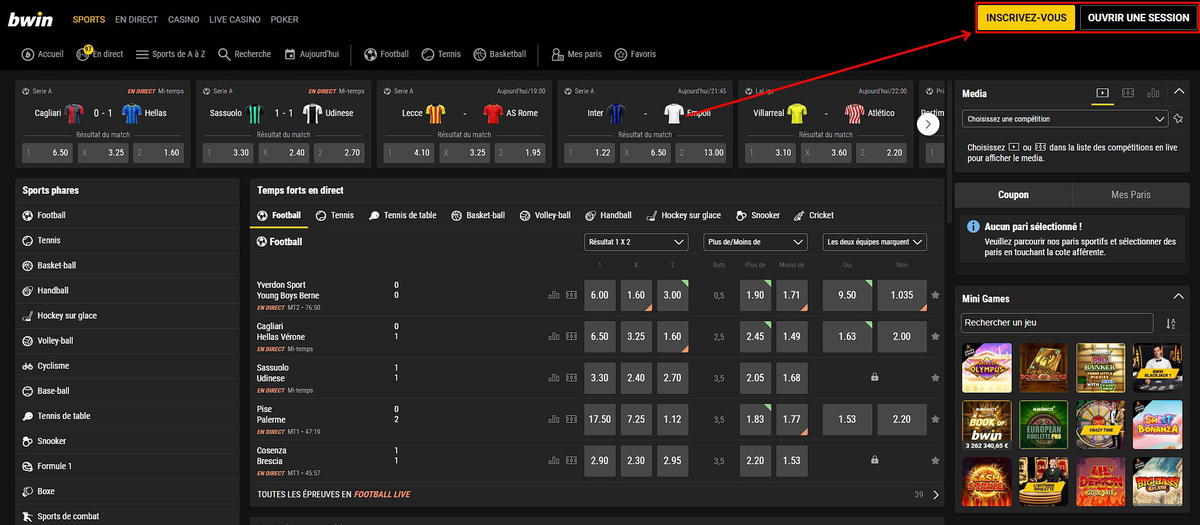Select Hockey sur glace tab

[684, 215]
